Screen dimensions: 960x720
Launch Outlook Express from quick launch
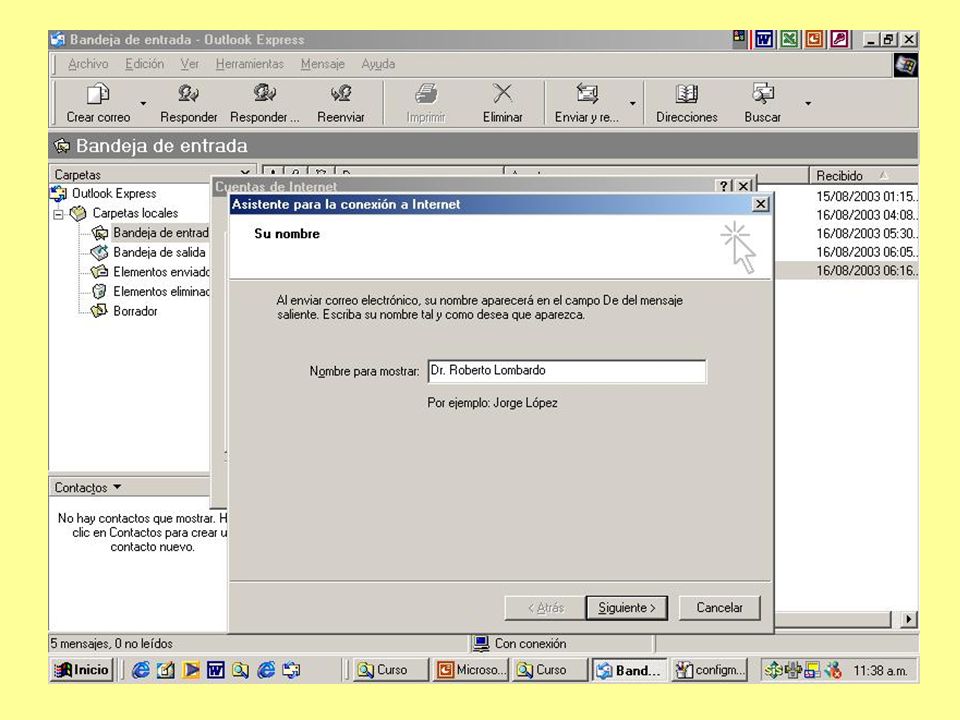pyautogui.click(x=291, y=670)
